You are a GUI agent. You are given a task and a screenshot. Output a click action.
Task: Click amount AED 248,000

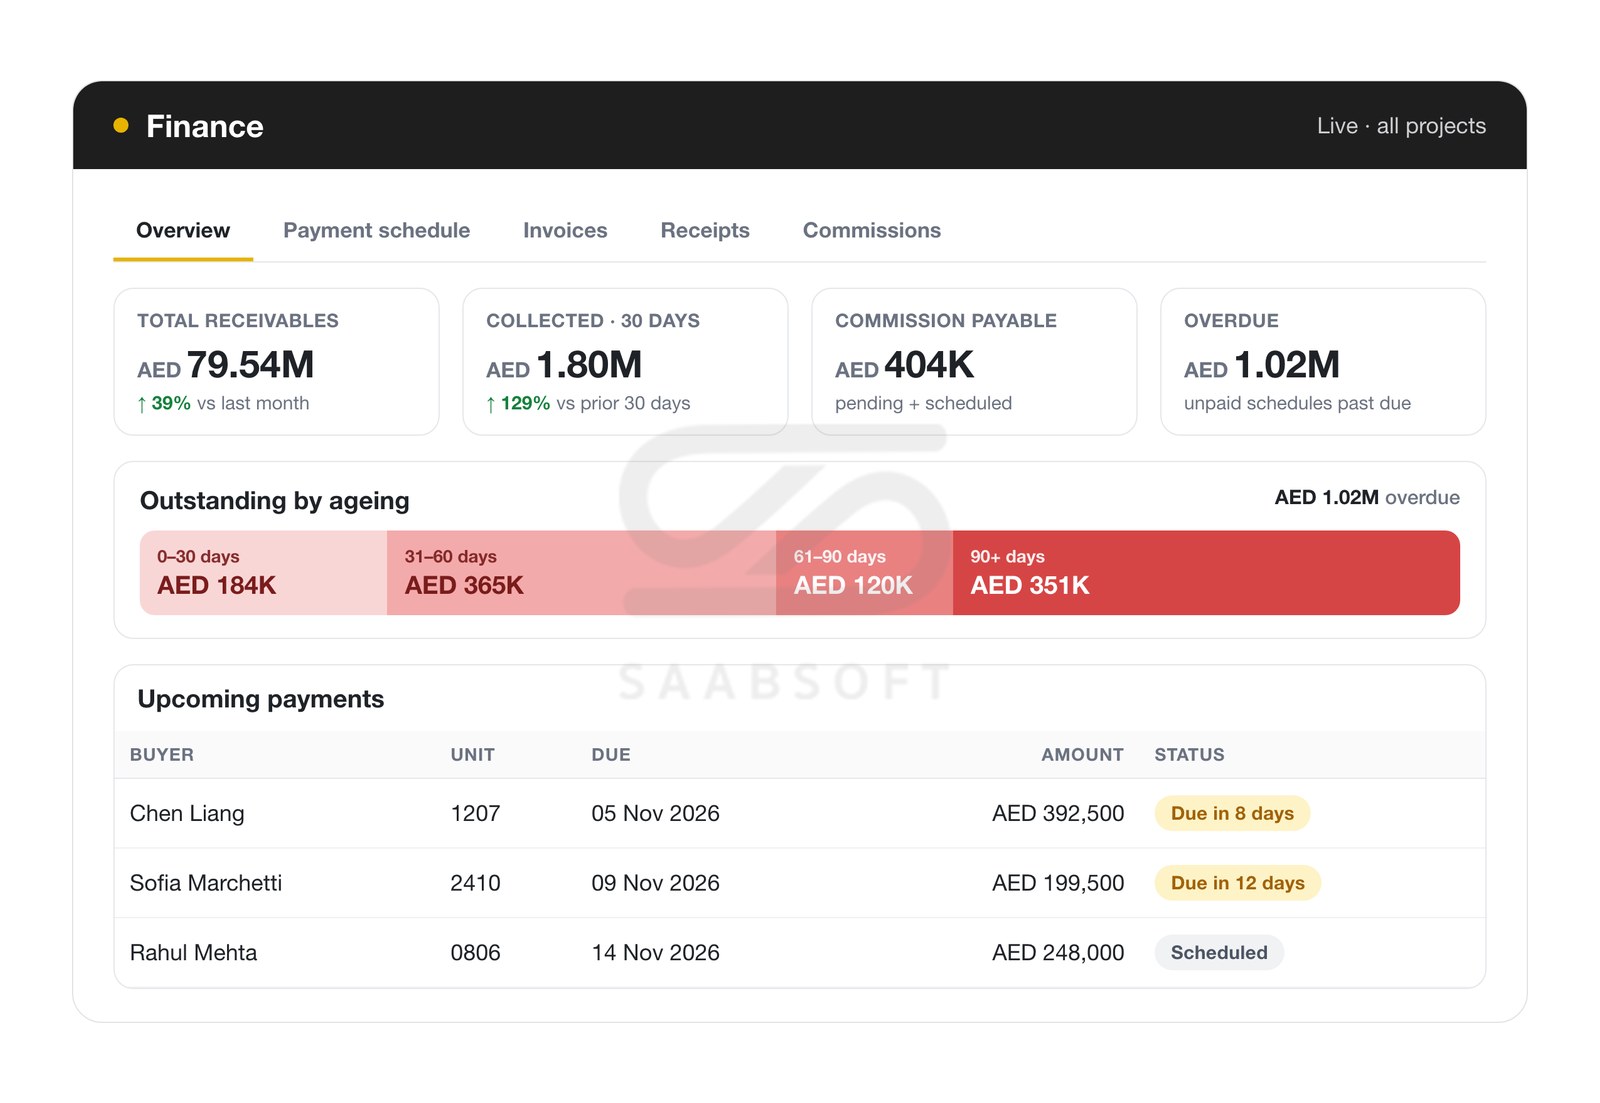tap(1058, 953)
